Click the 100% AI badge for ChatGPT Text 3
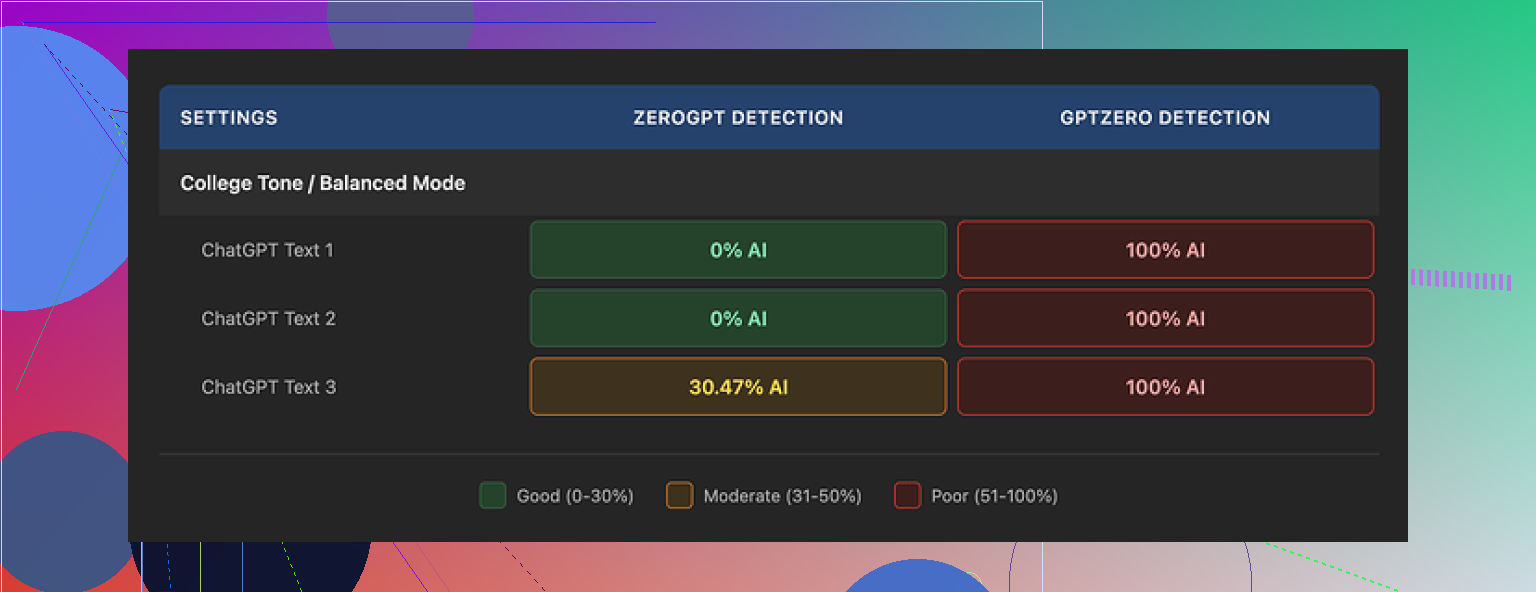 tap(1165, 387)
